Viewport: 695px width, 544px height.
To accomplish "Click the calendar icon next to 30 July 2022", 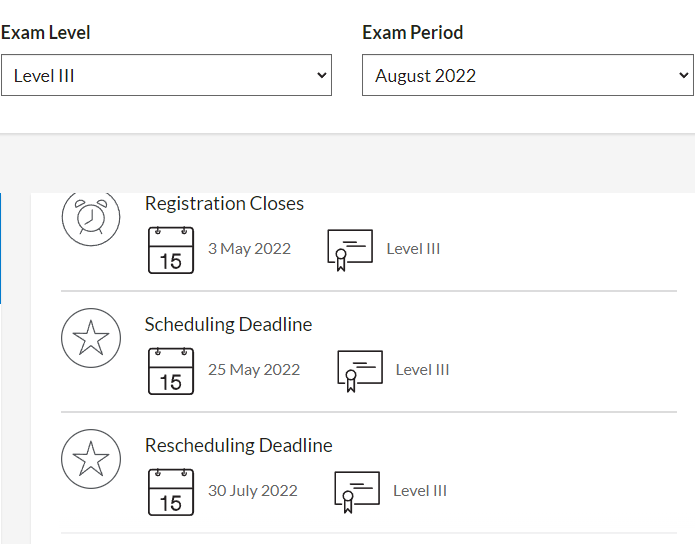I will click(x=171, y=491).
